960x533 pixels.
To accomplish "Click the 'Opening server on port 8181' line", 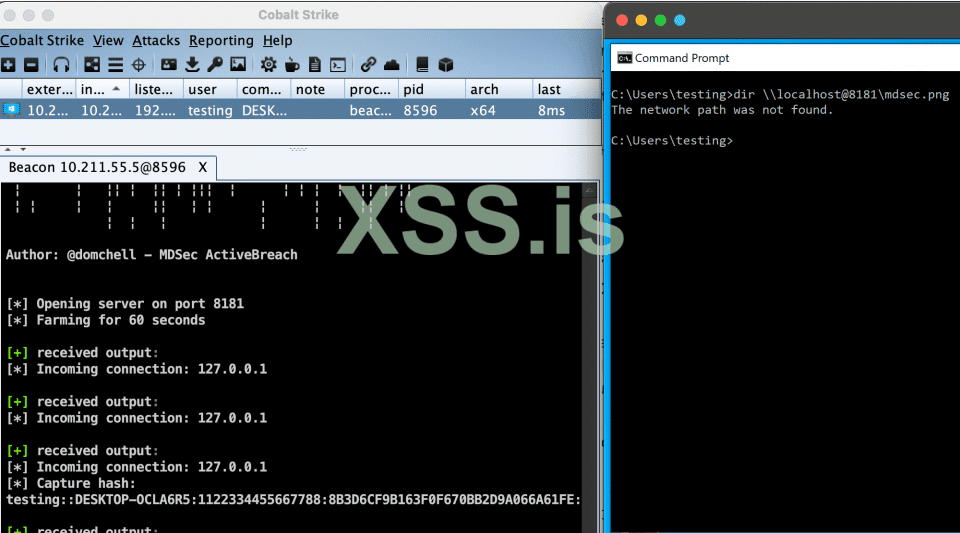I will coord(125,304).
